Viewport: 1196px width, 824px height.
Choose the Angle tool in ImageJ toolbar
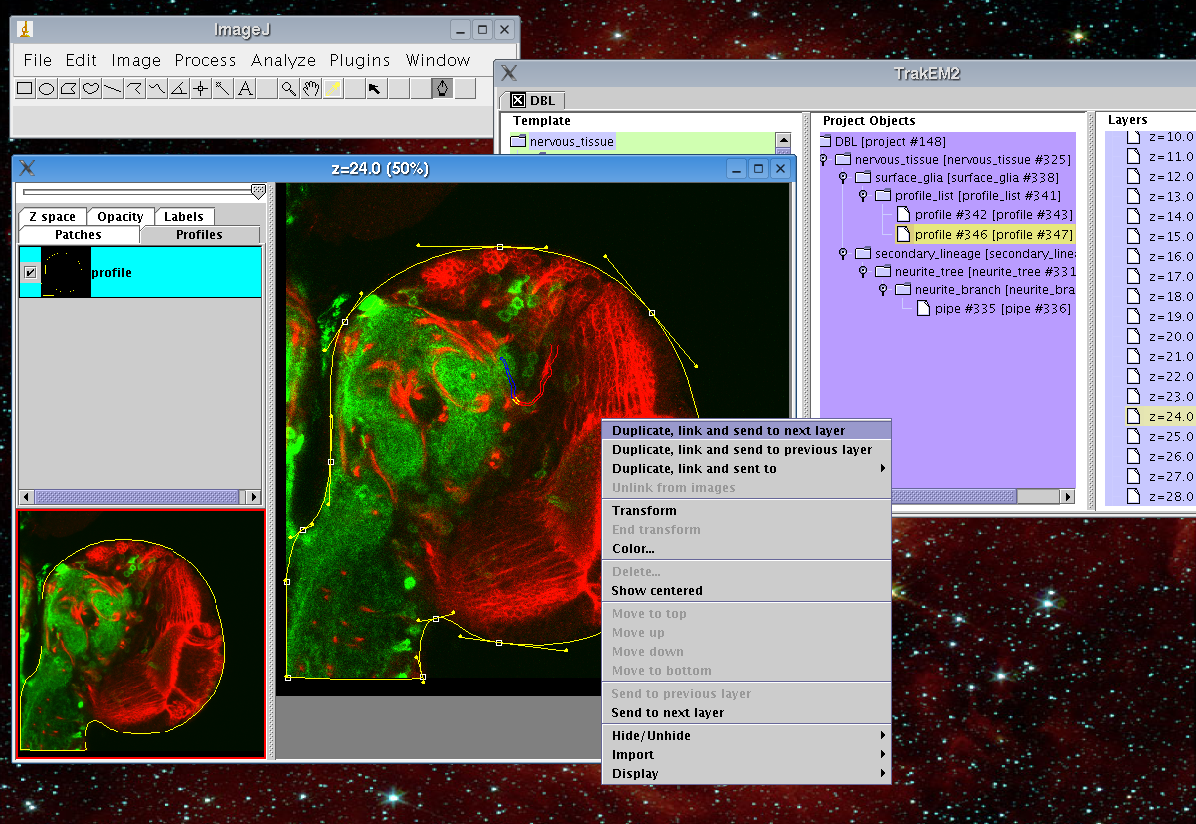(178, 89)
